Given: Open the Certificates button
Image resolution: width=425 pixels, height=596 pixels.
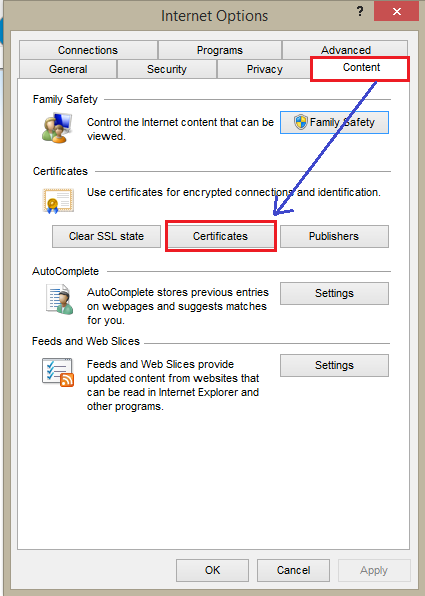Looking at the screenshot, I should [x=220, y=236].
